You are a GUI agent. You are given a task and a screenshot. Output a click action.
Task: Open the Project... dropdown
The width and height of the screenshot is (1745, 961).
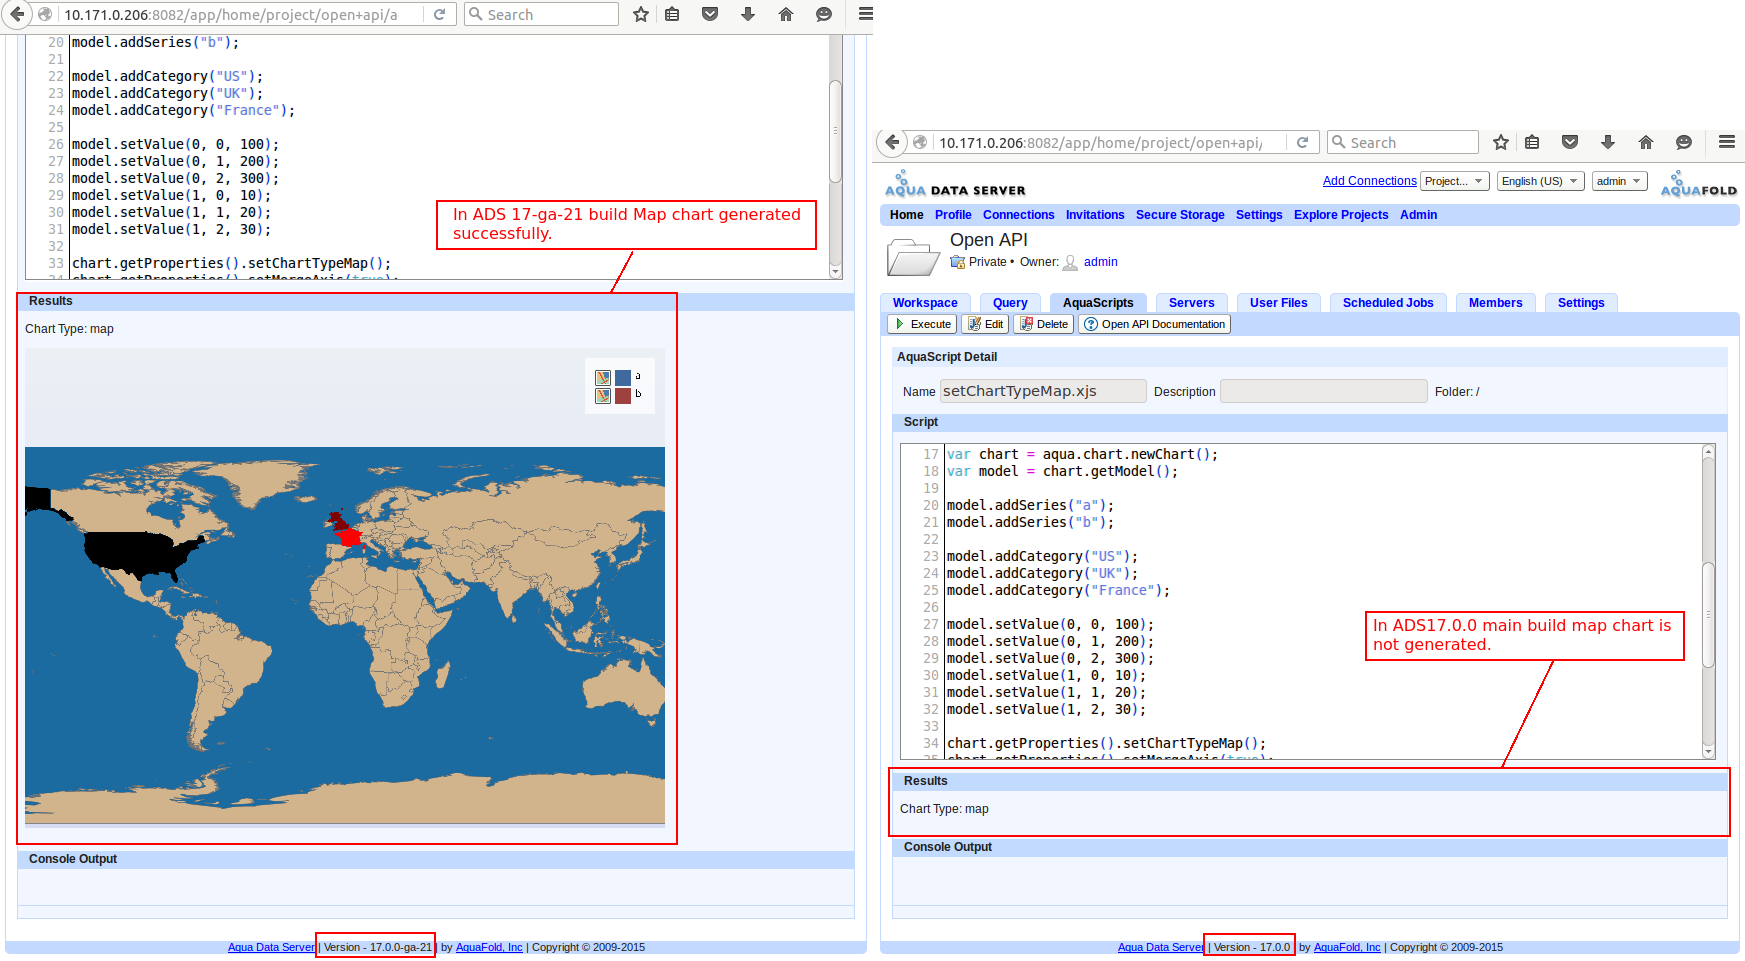point(1455,181)
